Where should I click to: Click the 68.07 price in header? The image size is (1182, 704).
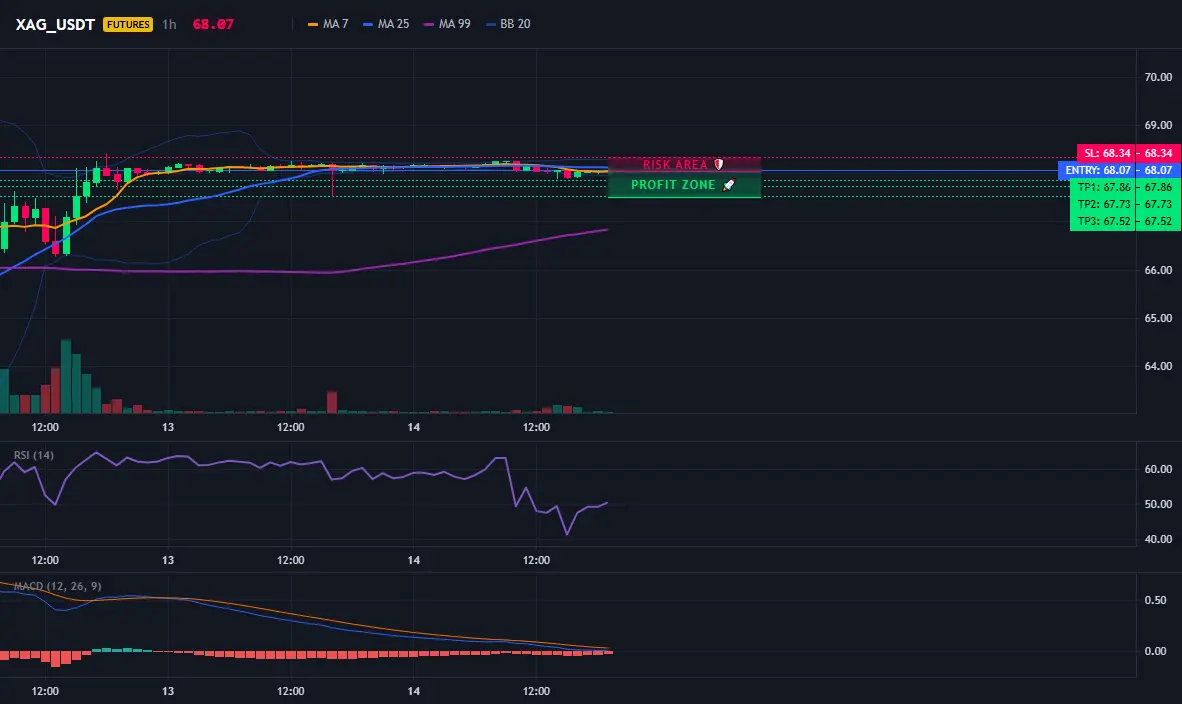(213, 24)
